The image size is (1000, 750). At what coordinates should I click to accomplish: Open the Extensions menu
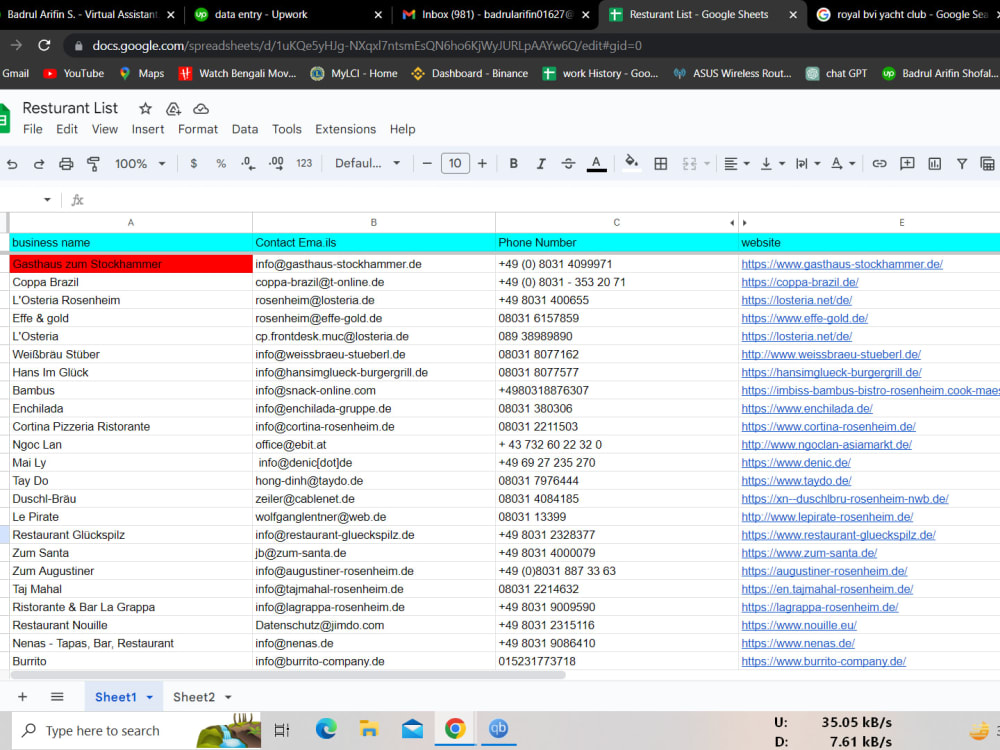pos(346,129)
